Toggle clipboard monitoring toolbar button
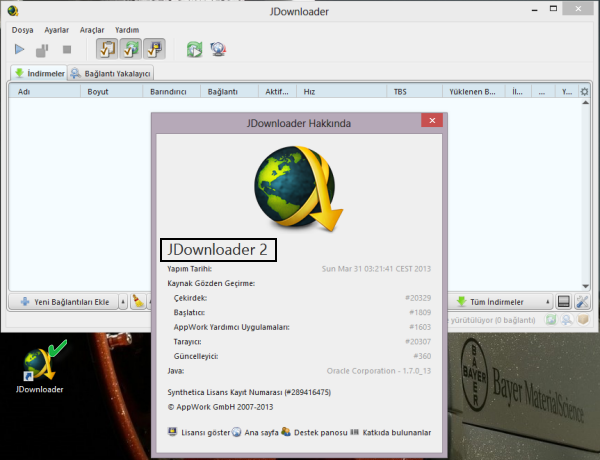 [x=107, y=49]
